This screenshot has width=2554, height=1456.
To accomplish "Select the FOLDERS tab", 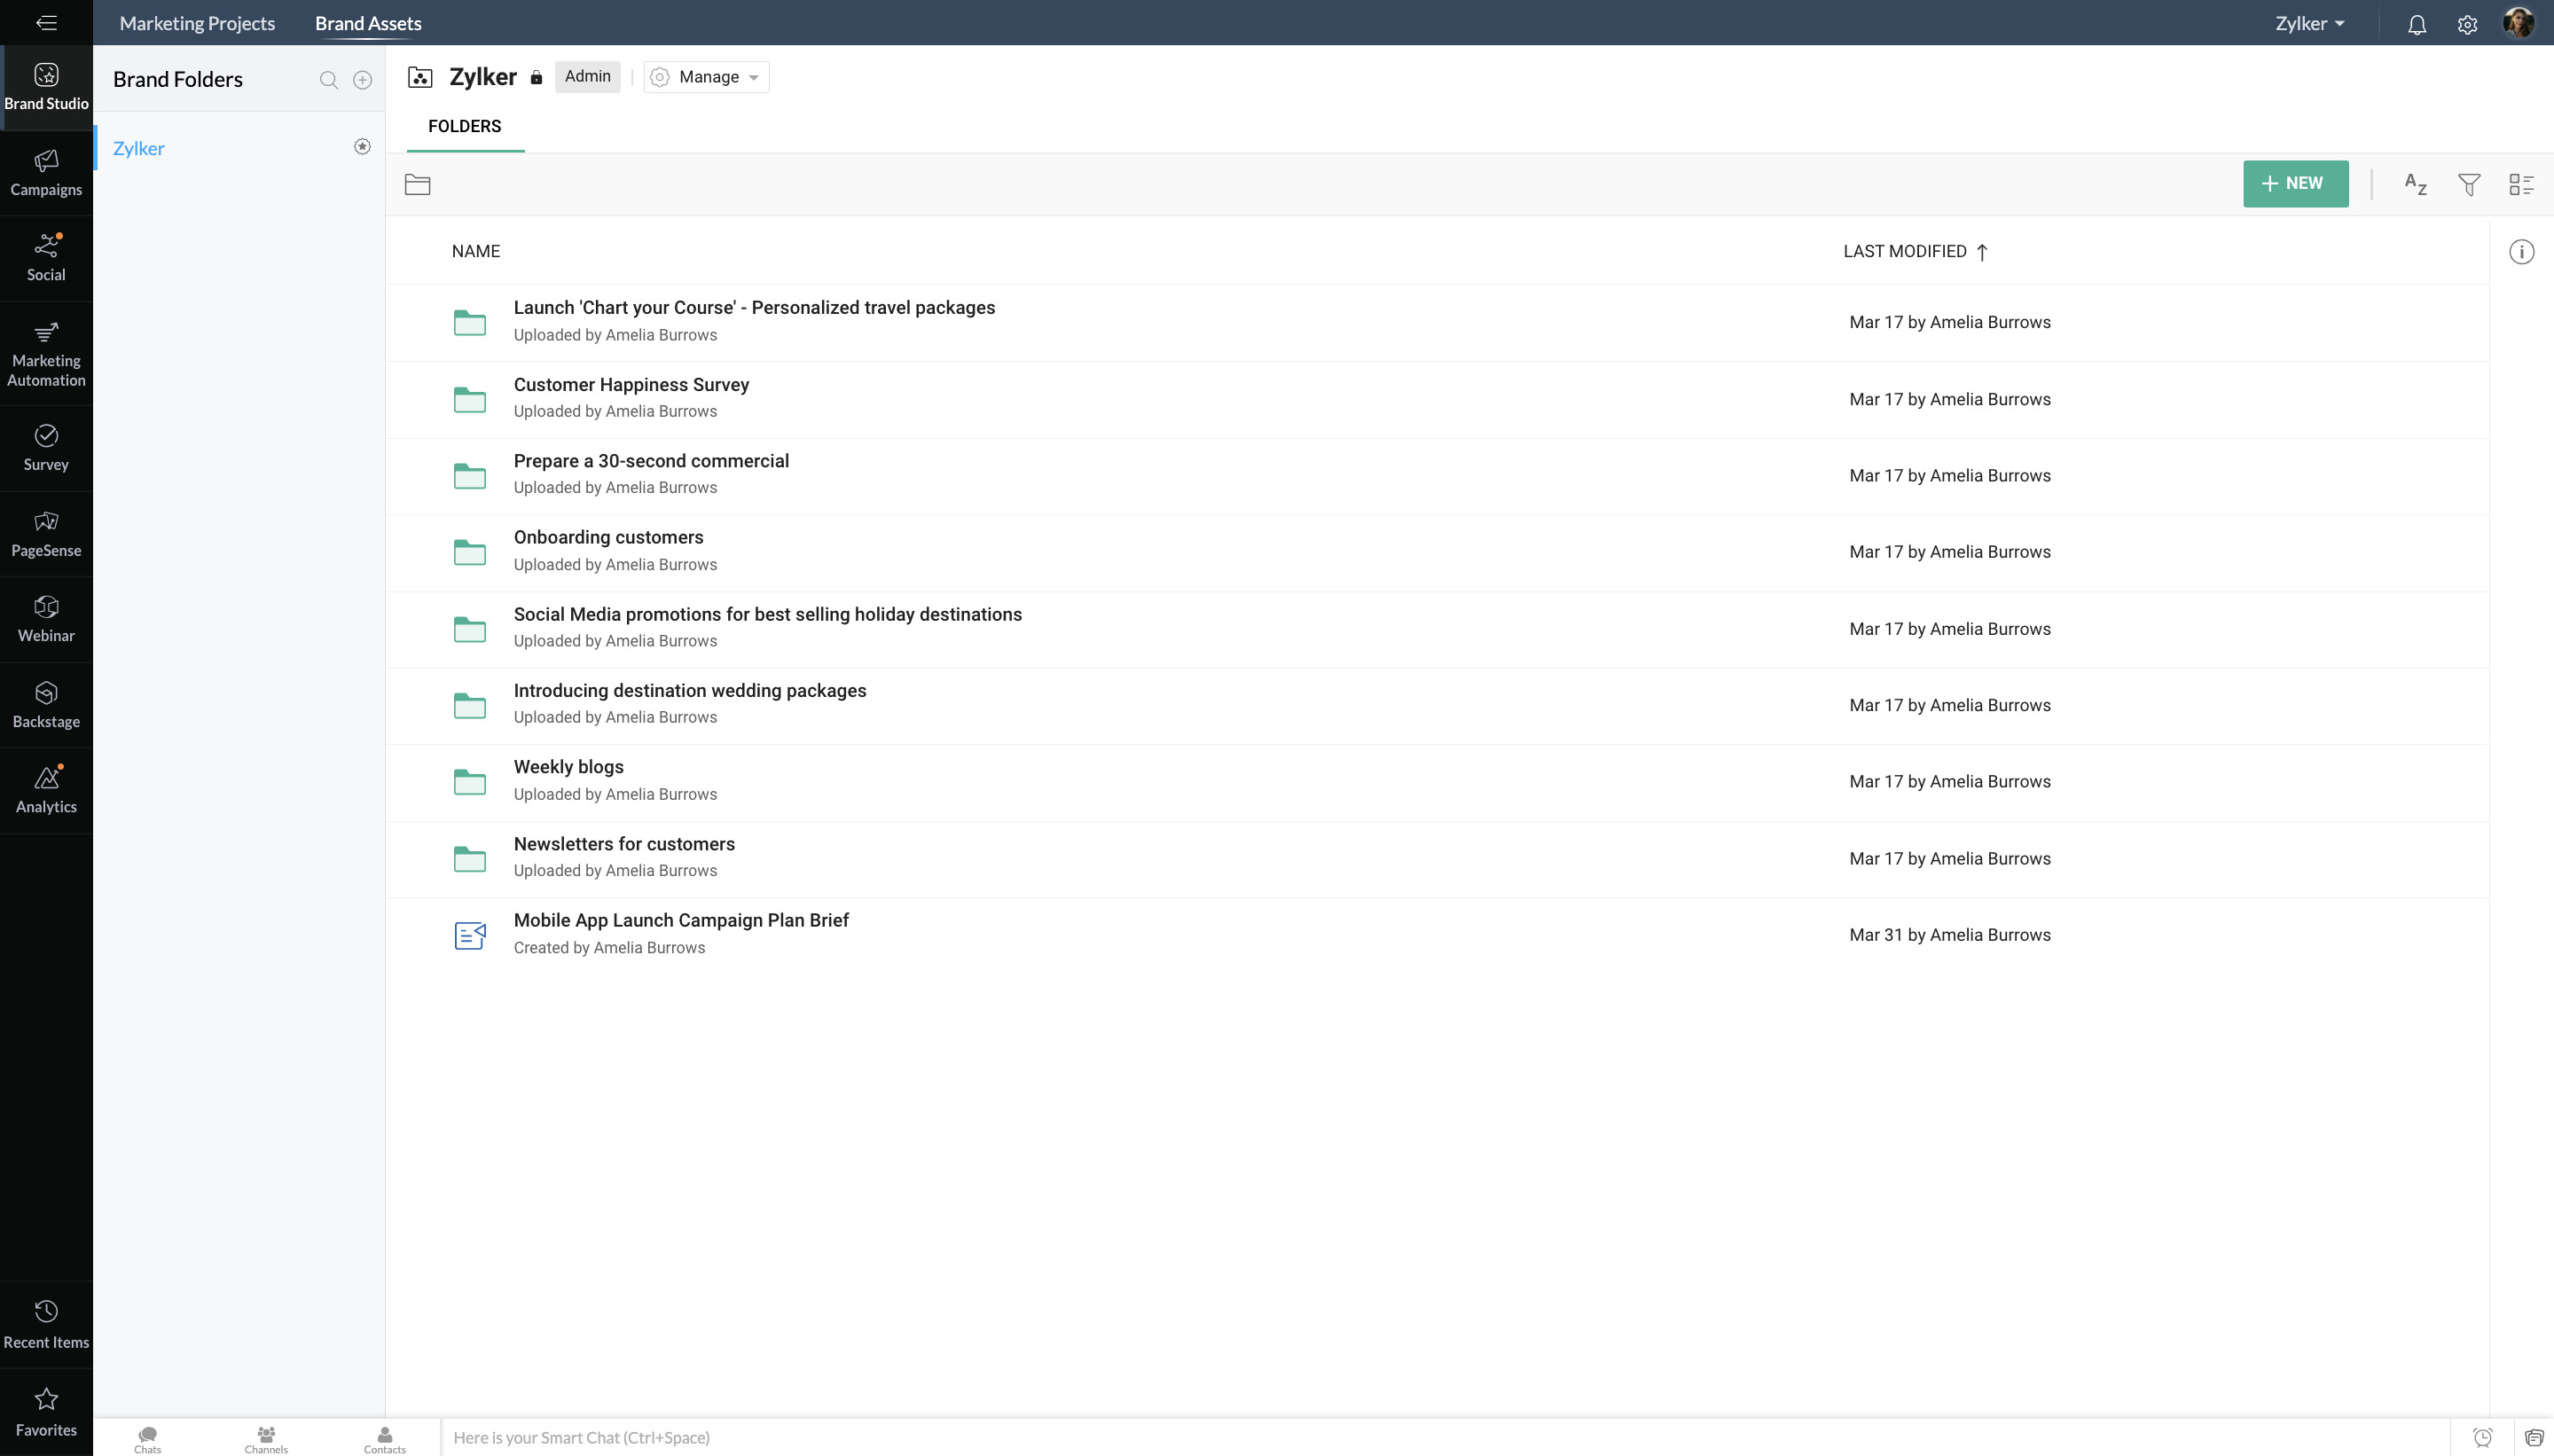I will pos(464,126).
